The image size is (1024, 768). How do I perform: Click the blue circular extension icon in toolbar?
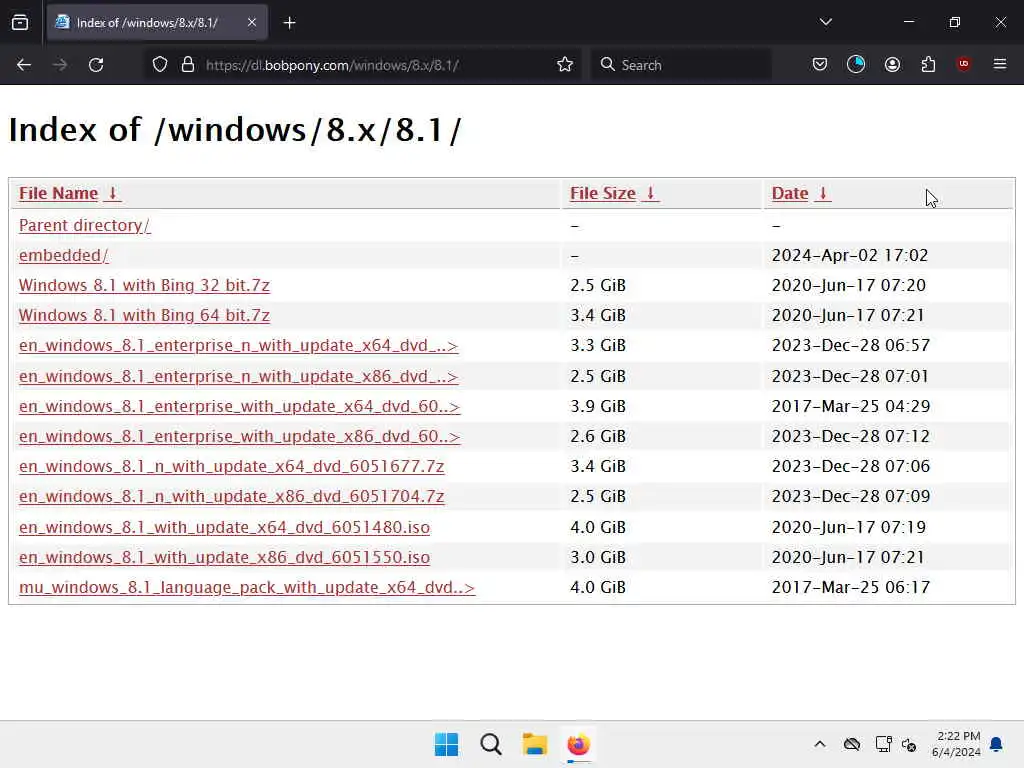(x=856, y=65)
